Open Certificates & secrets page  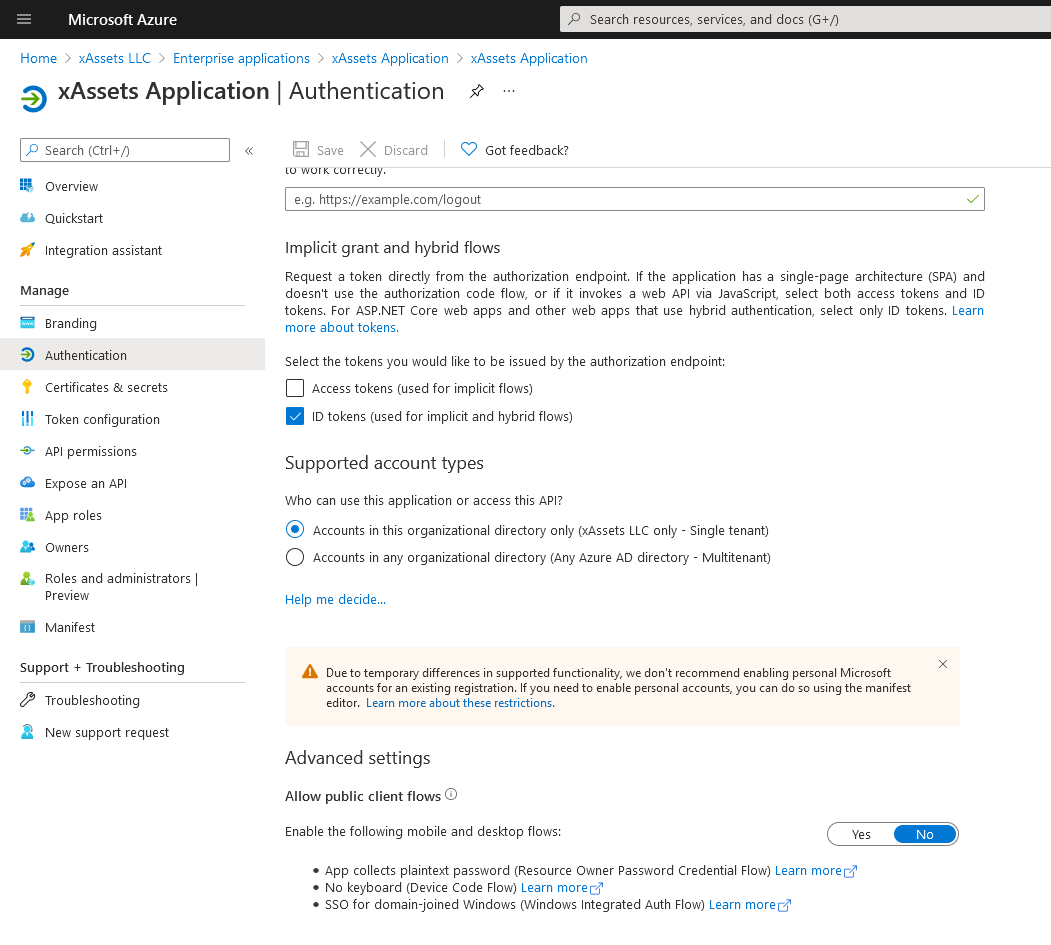[x=106, y=387]
